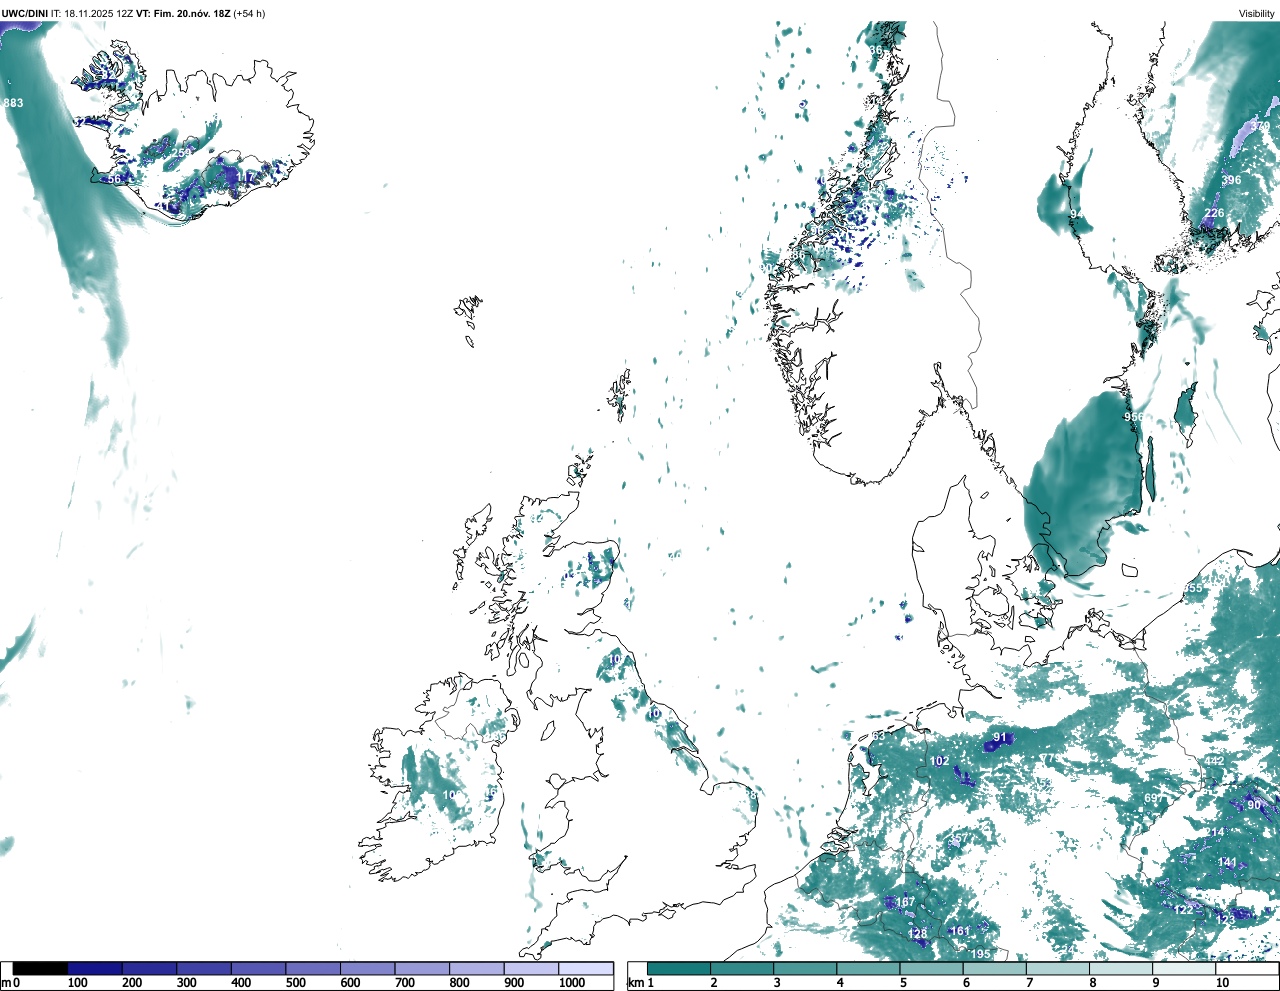Click the '5' tick on km scale
Image resolution: width=1280 pixels, height=991 pixels.
point(903,983)
